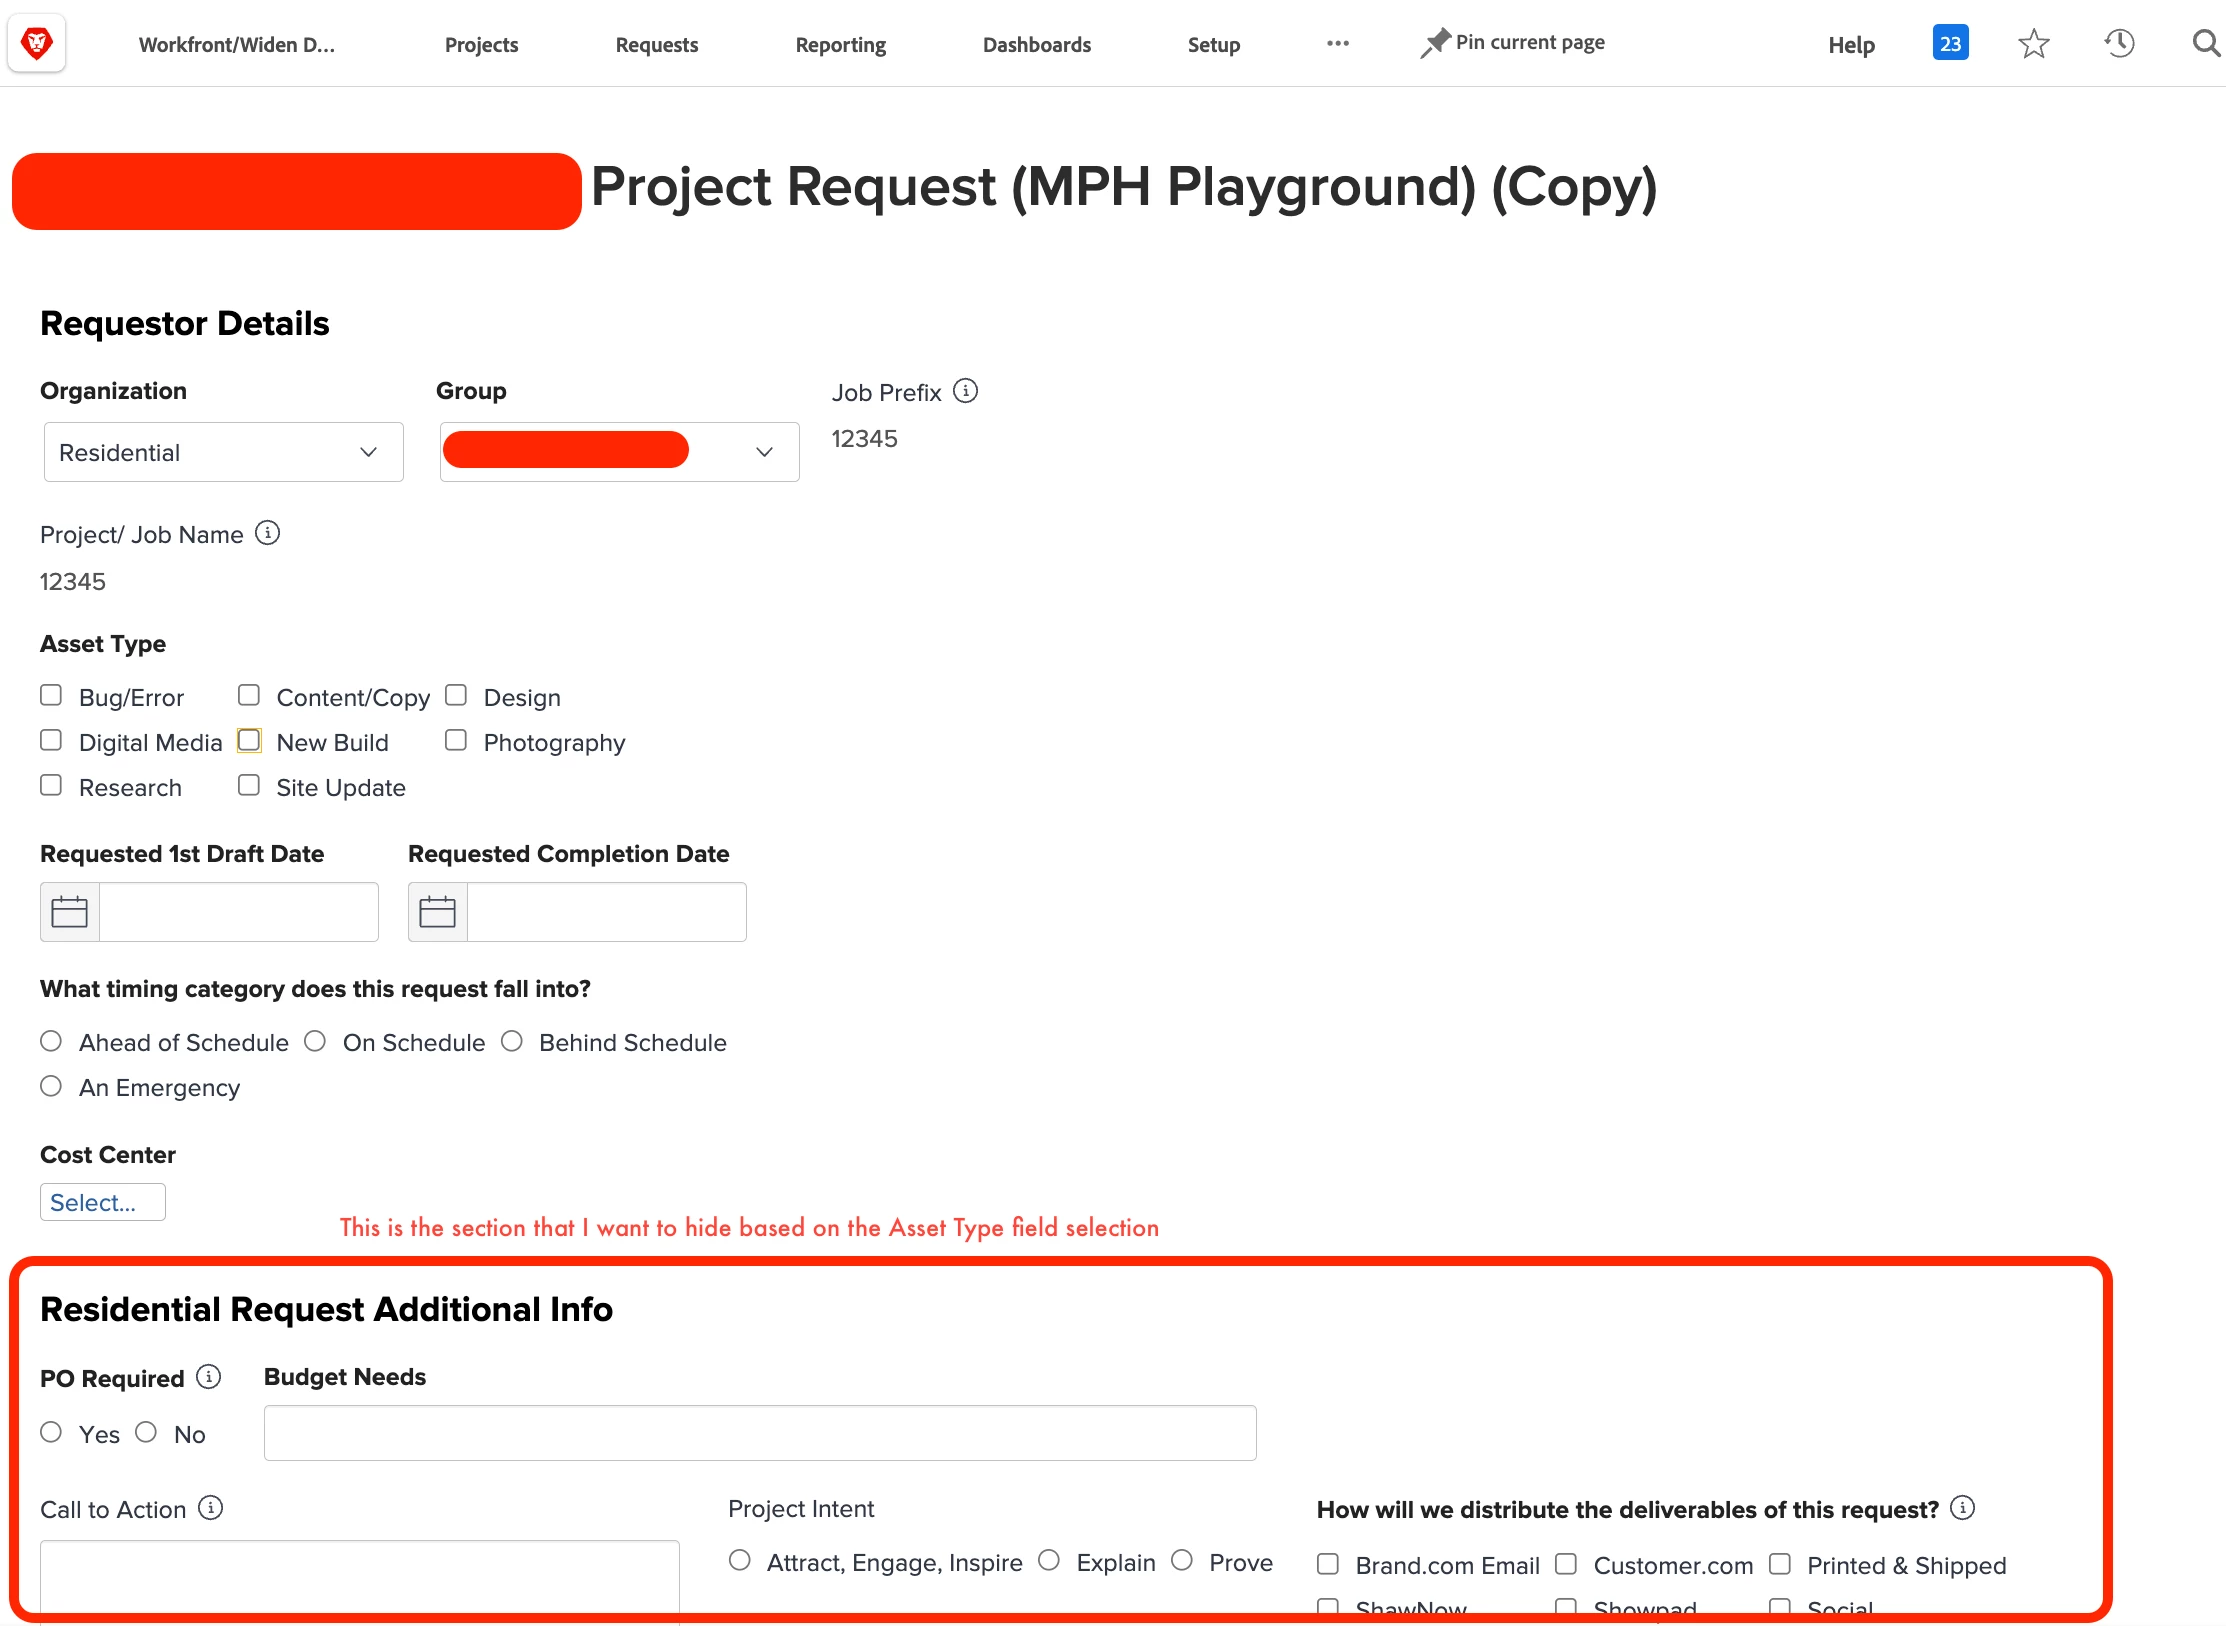Click the Help link
The height and width of the screenshot is (1626, 2226).
click(x=1851, y=45)
